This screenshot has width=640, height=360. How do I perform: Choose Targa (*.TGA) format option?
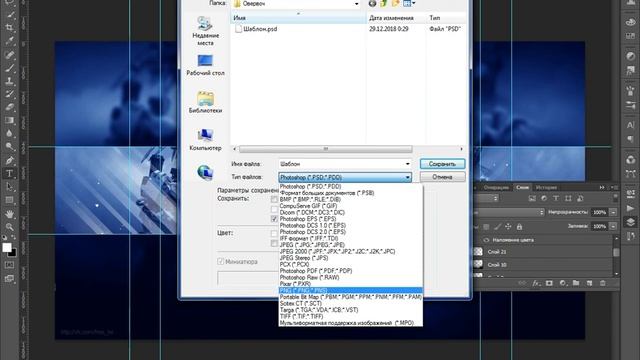(351, 310)
